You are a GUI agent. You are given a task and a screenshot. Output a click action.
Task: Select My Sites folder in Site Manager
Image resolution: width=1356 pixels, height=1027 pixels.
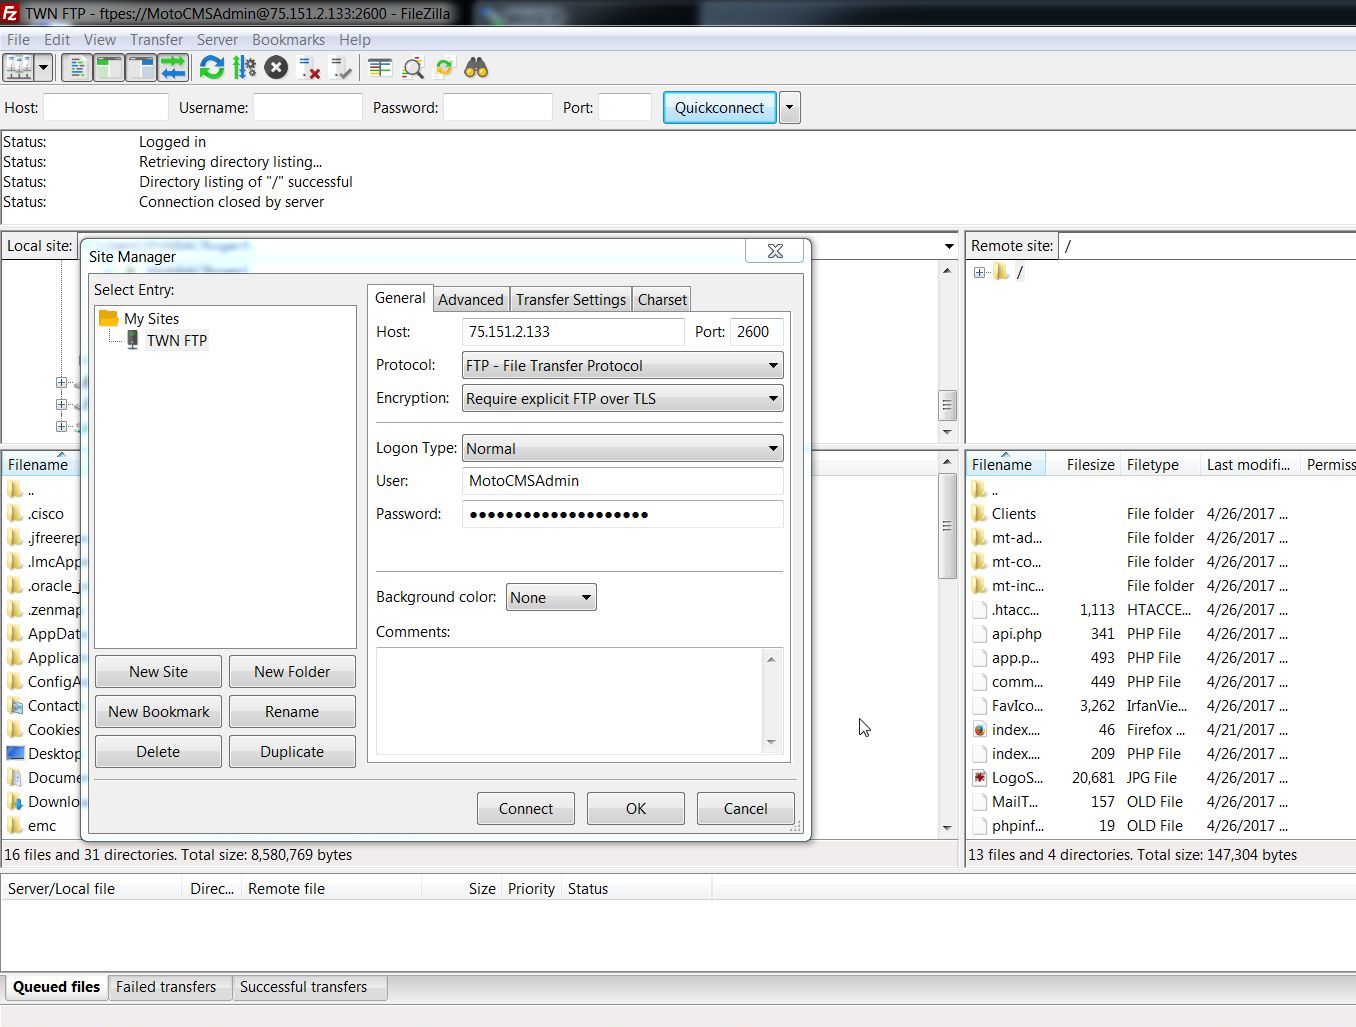point(151,319)
